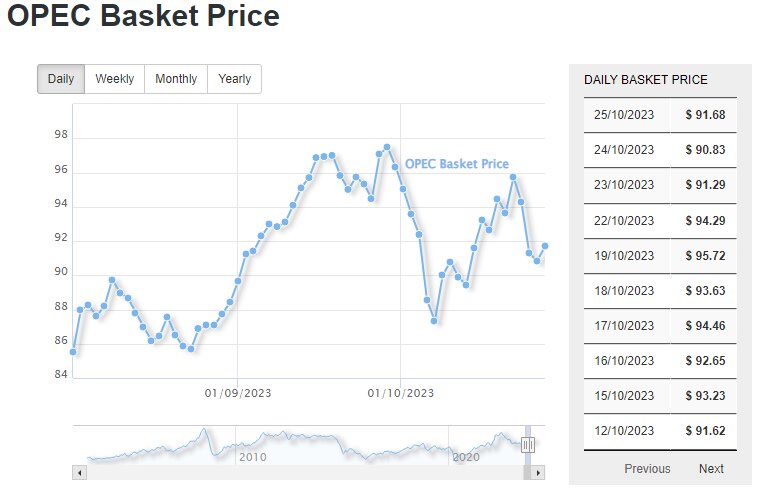Click the last data point on chart
This screenshot has height=491, width=773.
(x=545, y=246)
